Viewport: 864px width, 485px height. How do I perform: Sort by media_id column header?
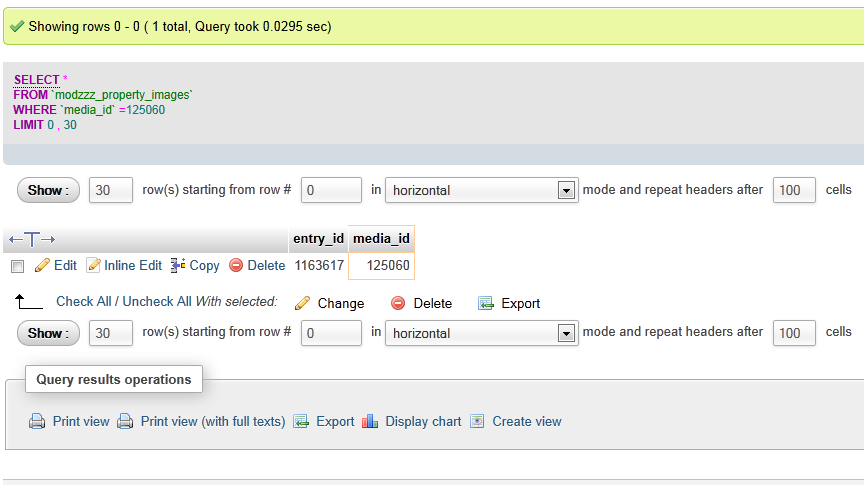[x=381, y=239]
